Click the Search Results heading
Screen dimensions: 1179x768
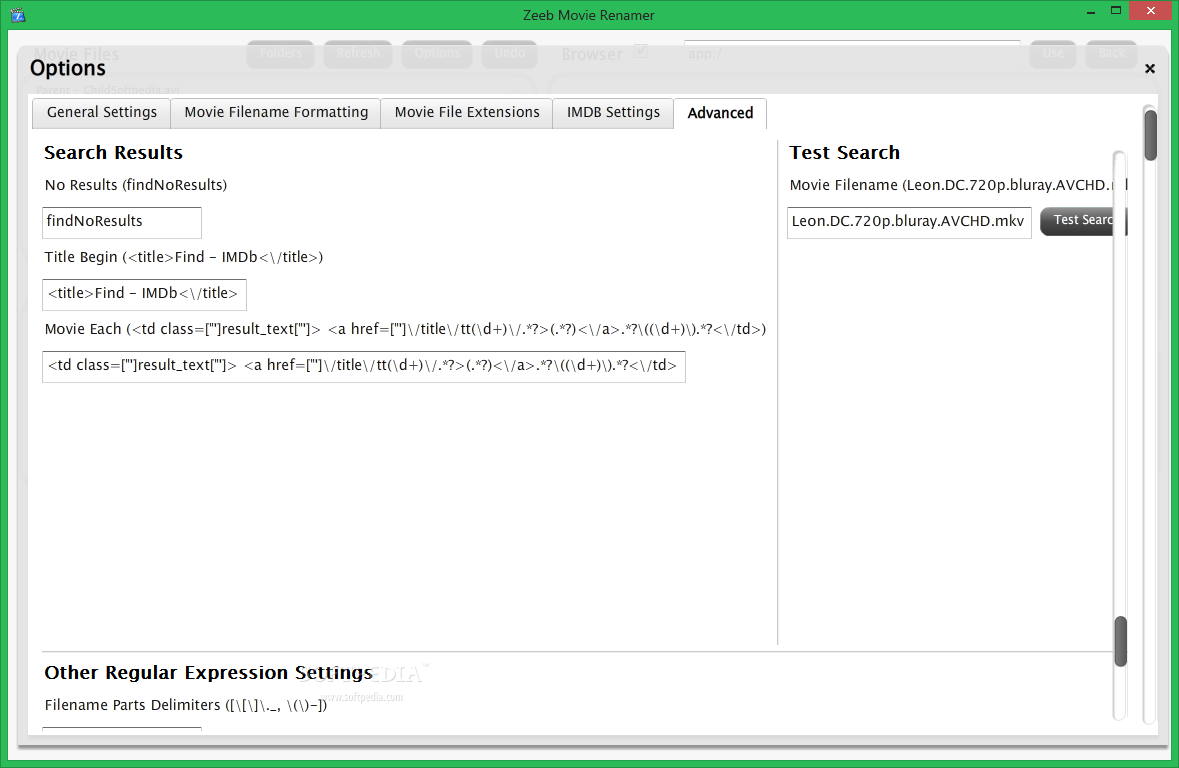(x=114, y=153)
